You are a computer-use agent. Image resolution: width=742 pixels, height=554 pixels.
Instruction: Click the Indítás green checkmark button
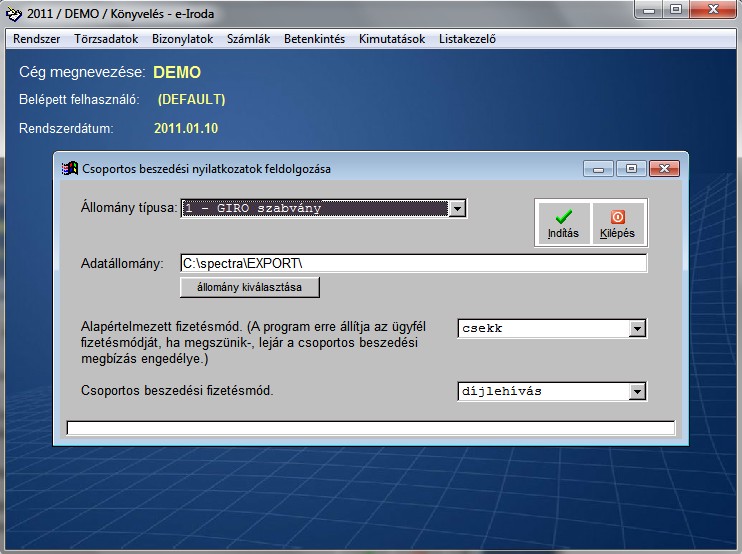pos(563,222)
